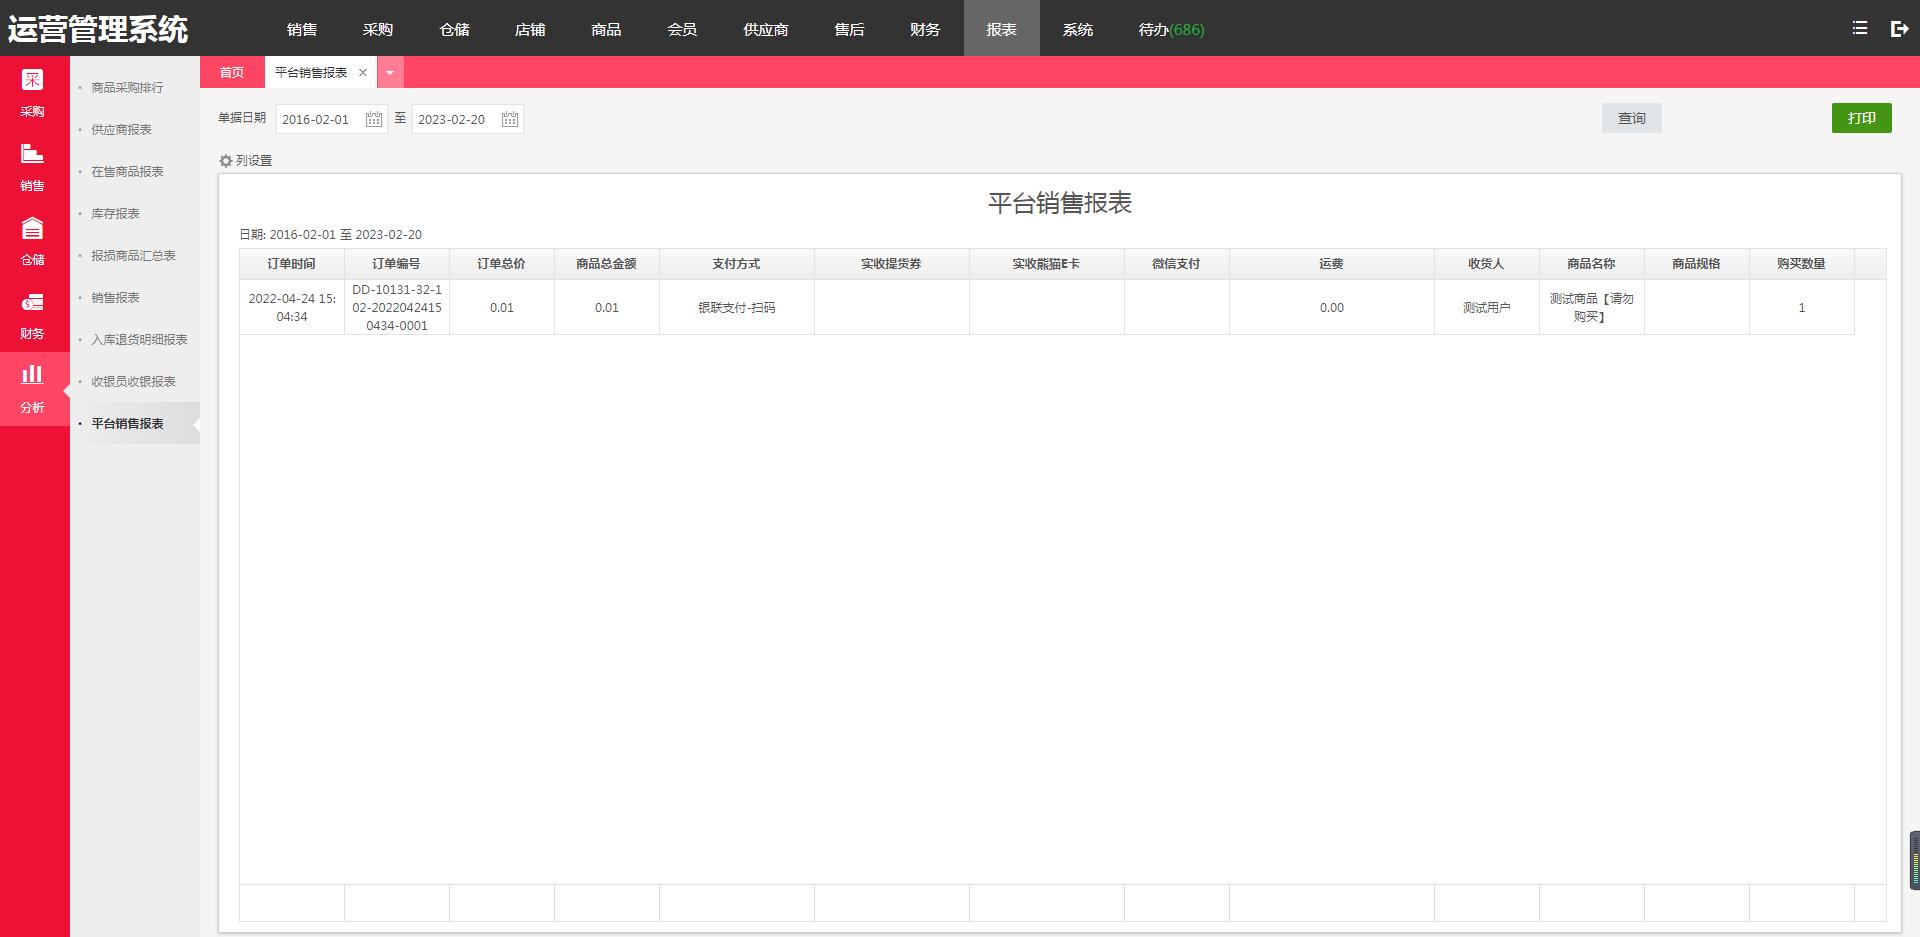Click the 商品名称 column header

click(x=1592, y=264)
